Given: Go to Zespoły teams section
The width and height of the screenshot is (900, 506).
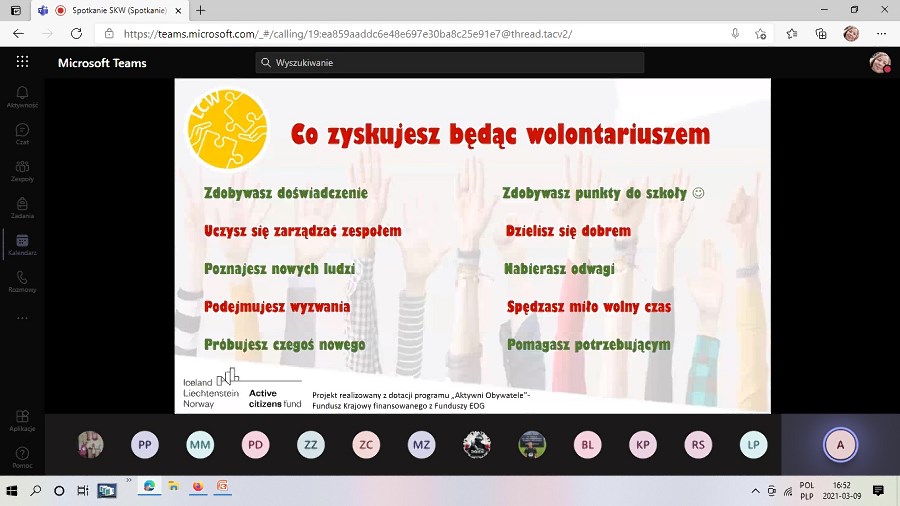Looking at the screenshot, I should (22, 170).
